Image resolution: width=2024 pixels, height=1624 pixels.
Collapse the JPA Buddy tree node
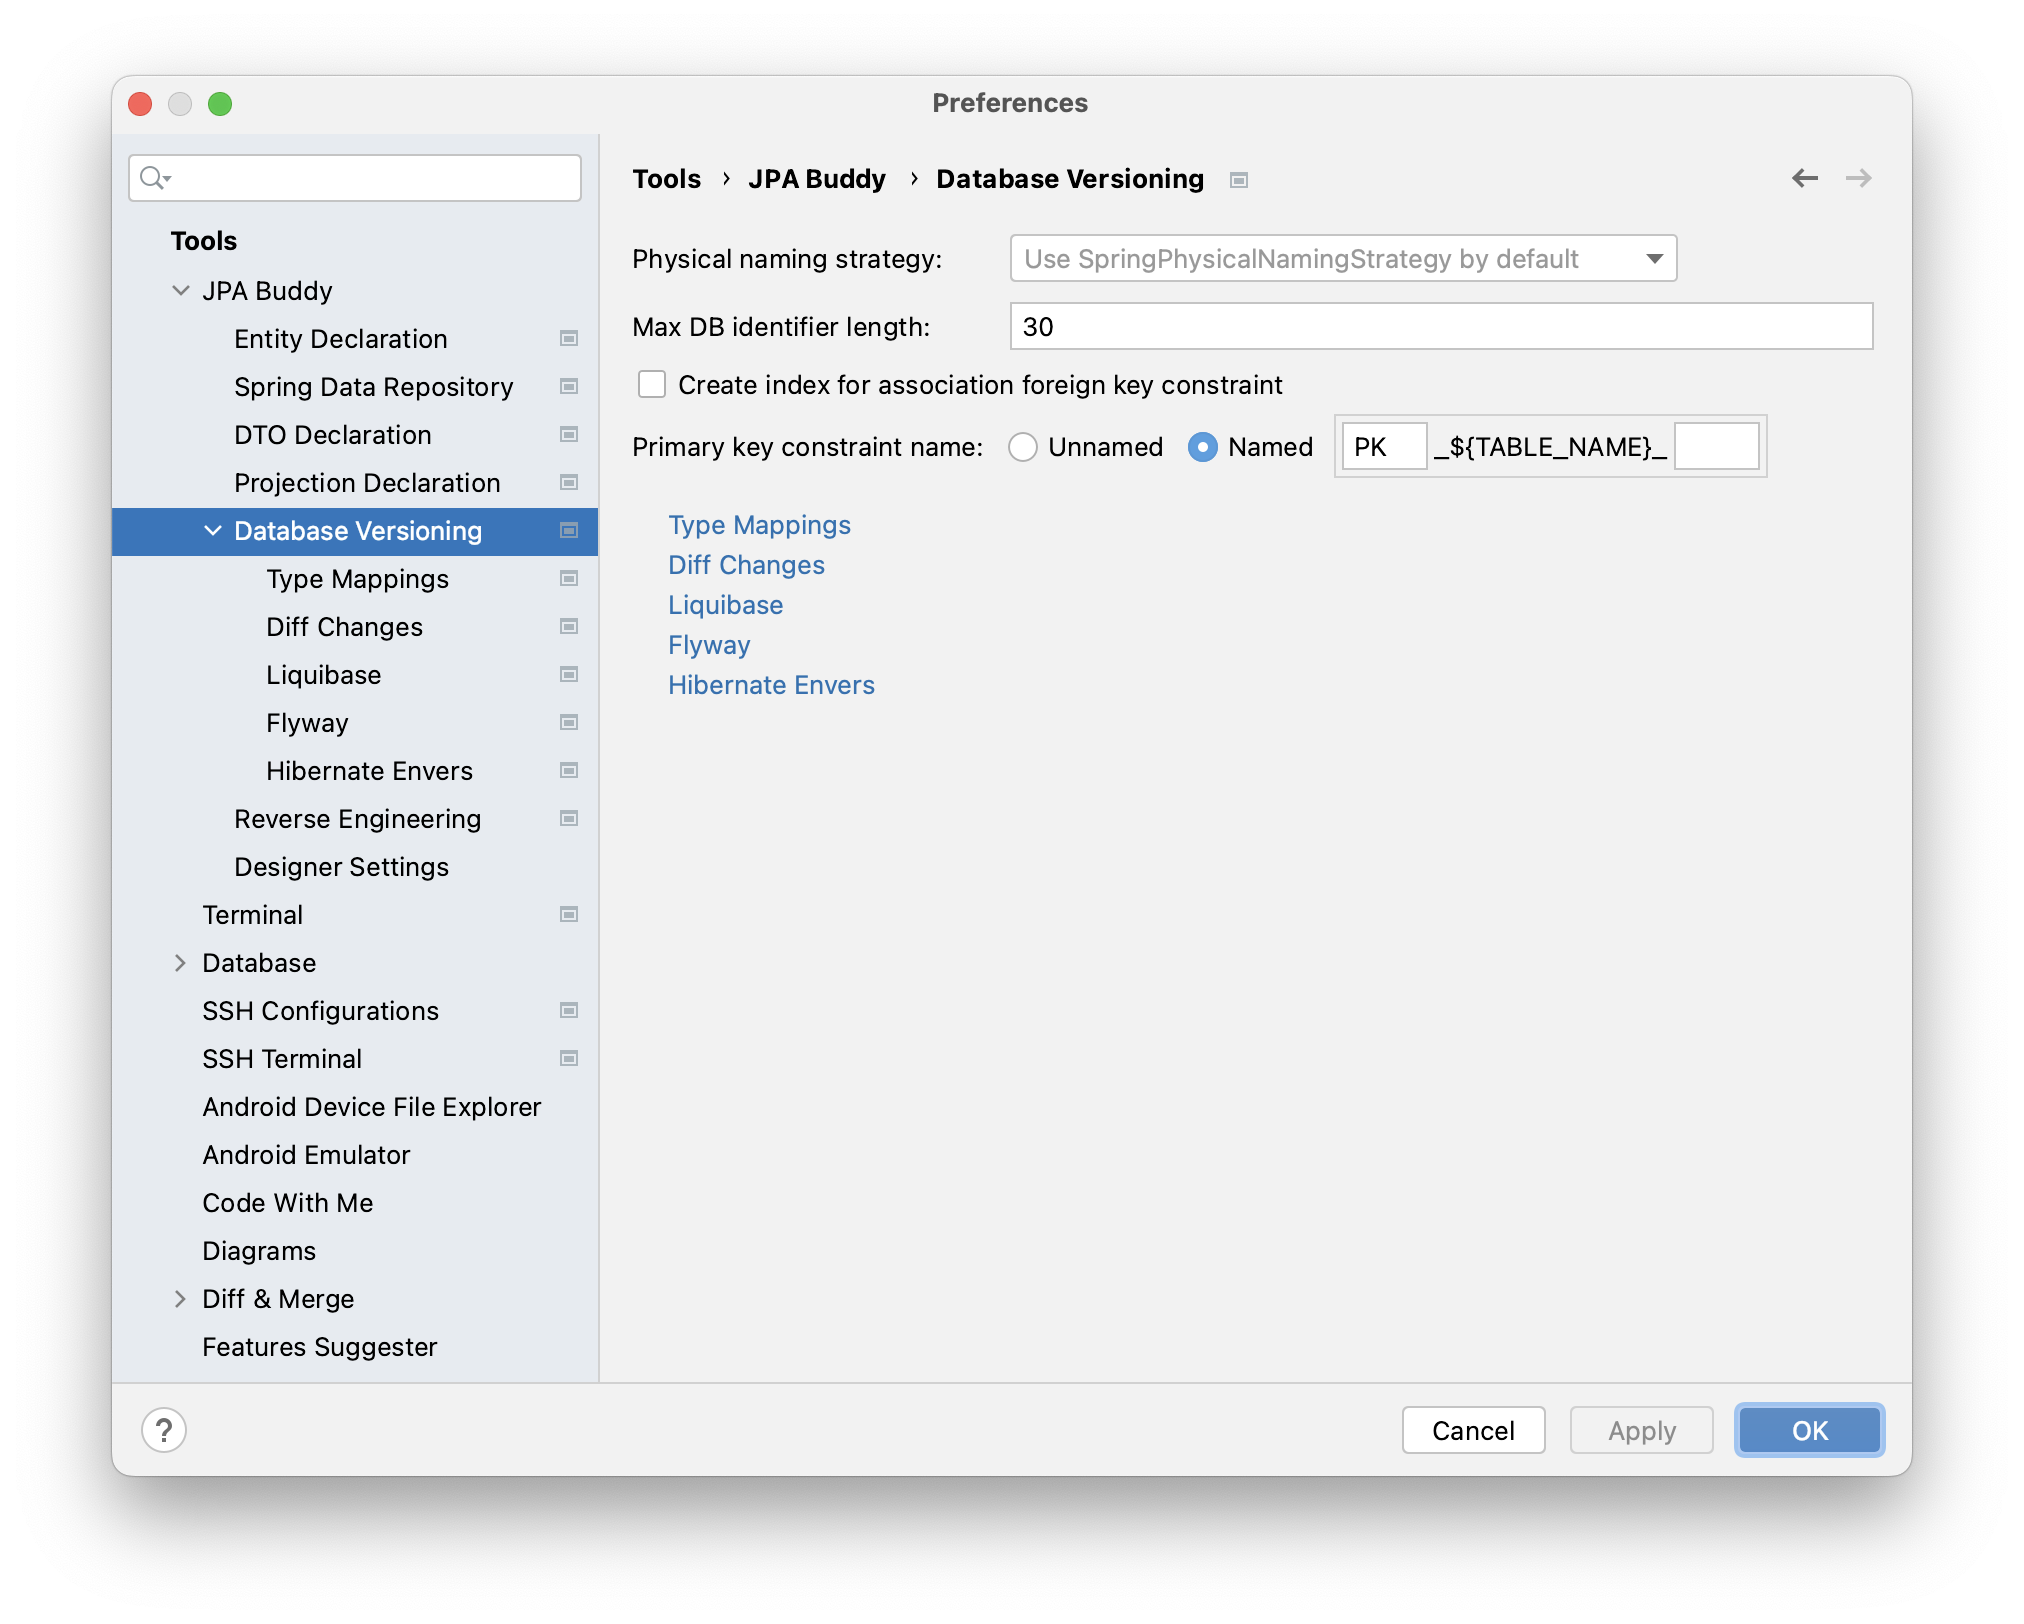pyautogui.click(x=181, y=291)
